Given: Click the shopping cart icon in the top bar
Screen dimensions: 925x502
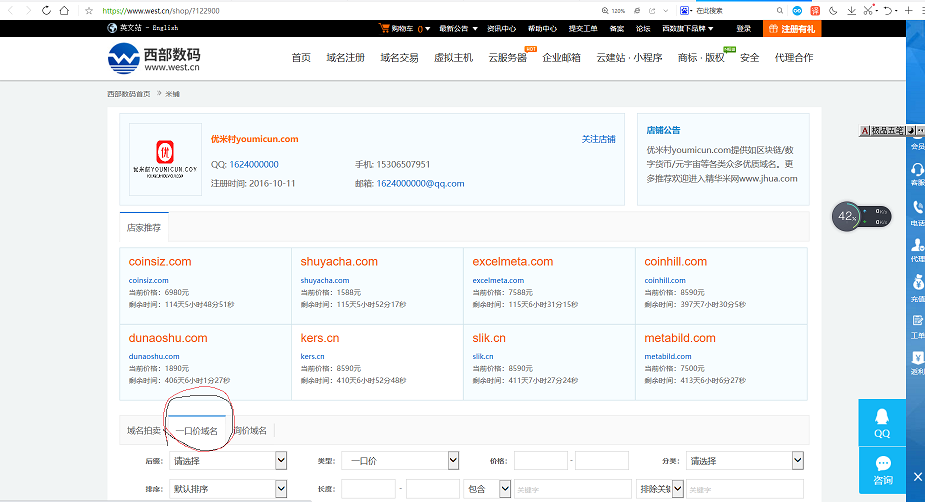Looking at the screenshot, I should pos(385,28).
